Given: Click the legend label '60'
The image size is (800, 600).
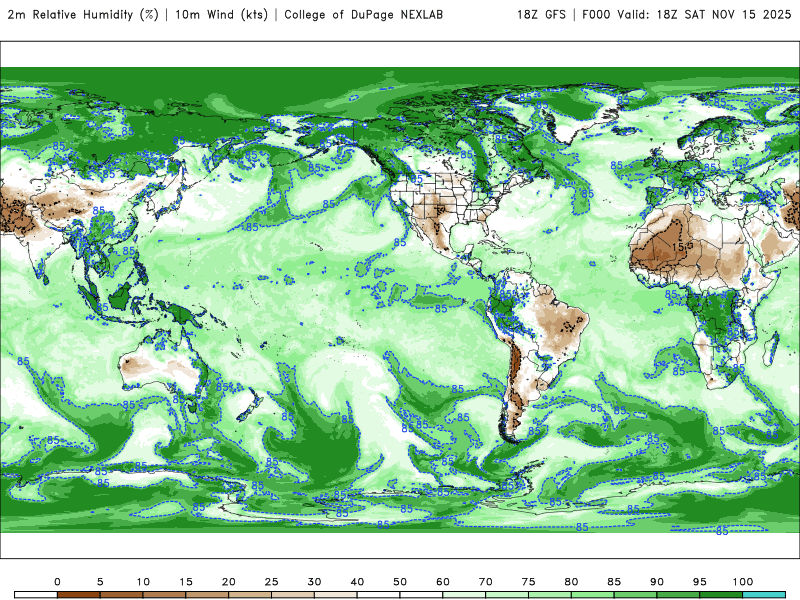Looking at the screenshot, I should point(443,582).
